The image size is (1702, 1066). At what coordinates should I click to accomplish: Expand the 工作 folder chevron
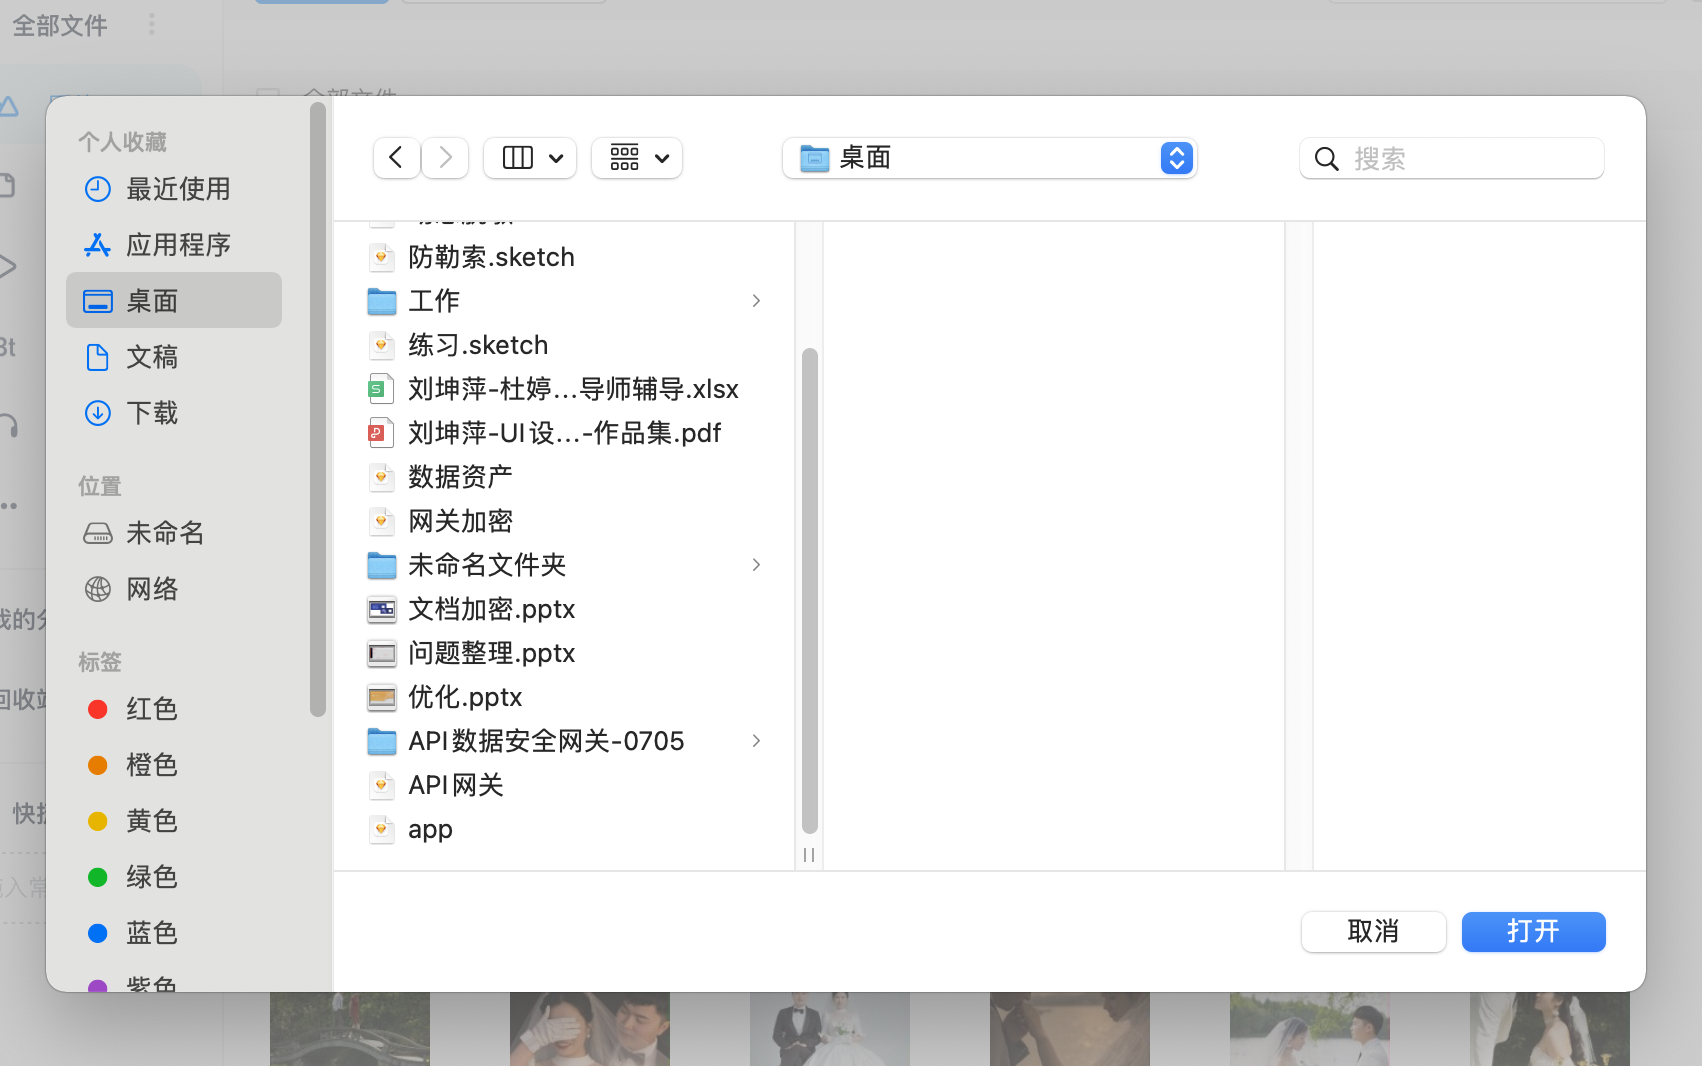click(756, 301)
